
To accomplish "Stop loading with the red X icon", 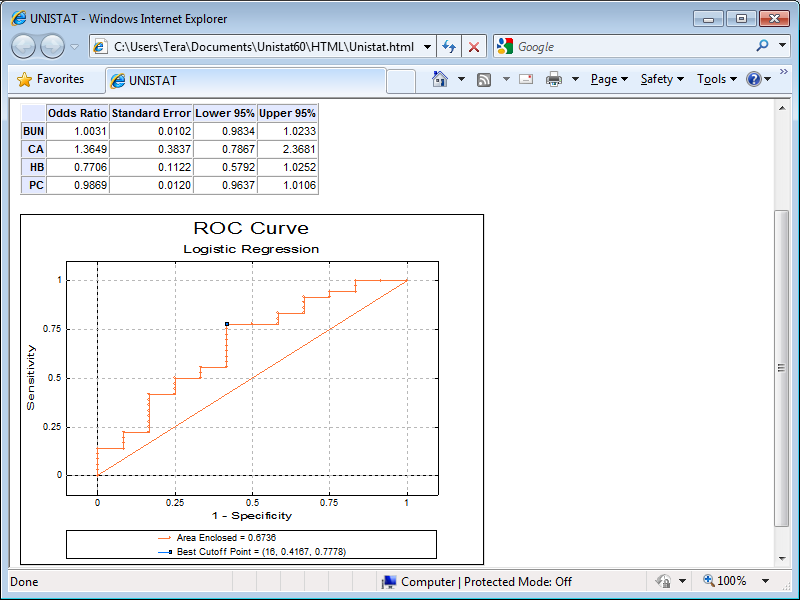I will click(474, 47).
